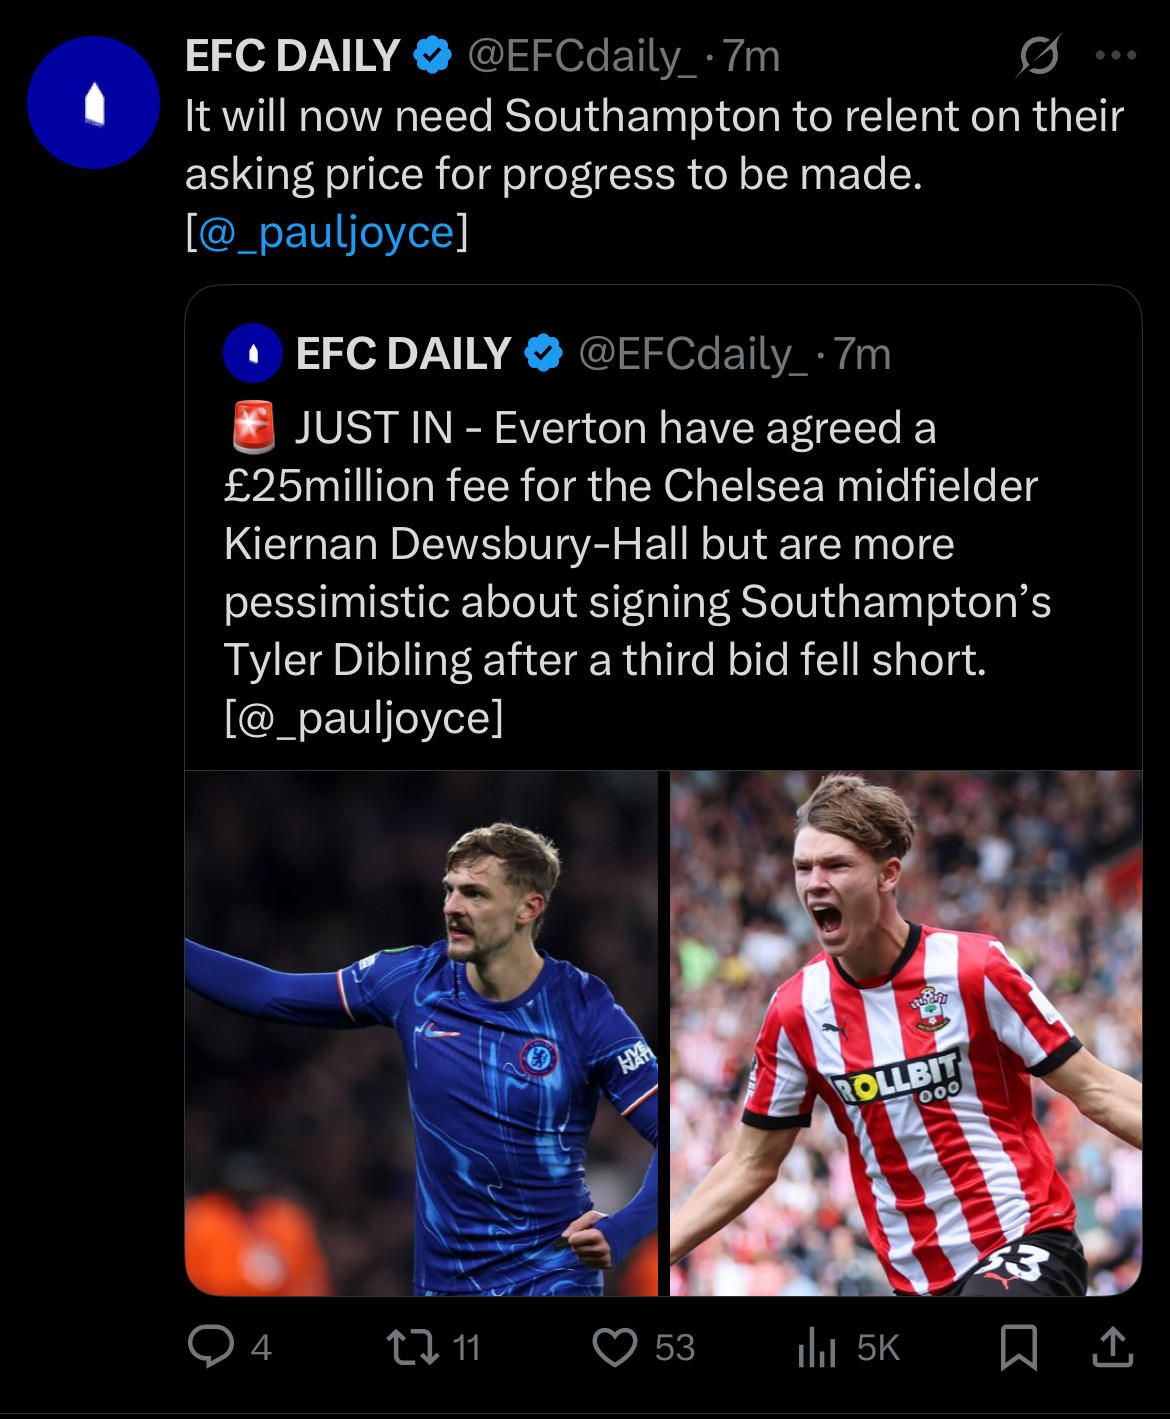Tap the repost arrows icon

pos(413,1346)
